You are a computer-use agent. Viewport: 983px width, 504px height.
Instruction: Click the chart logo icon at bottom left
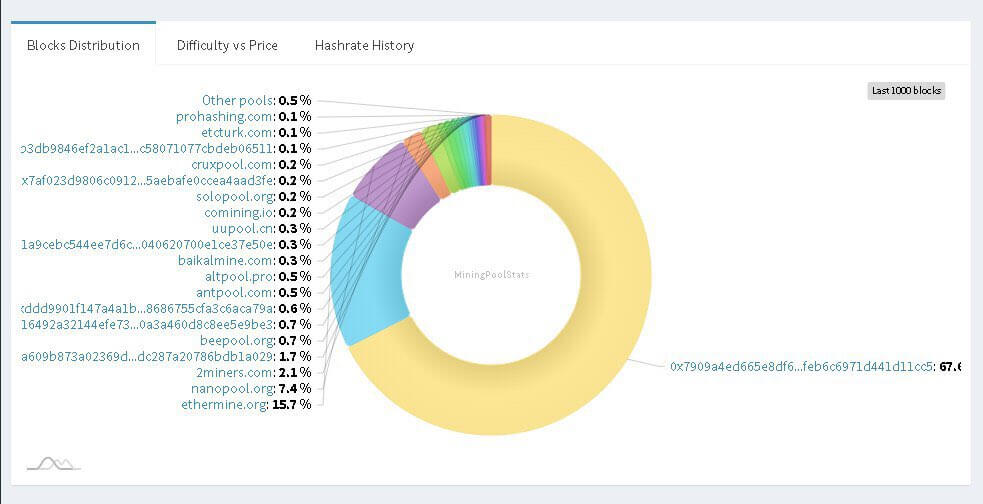tap(53, 462)
